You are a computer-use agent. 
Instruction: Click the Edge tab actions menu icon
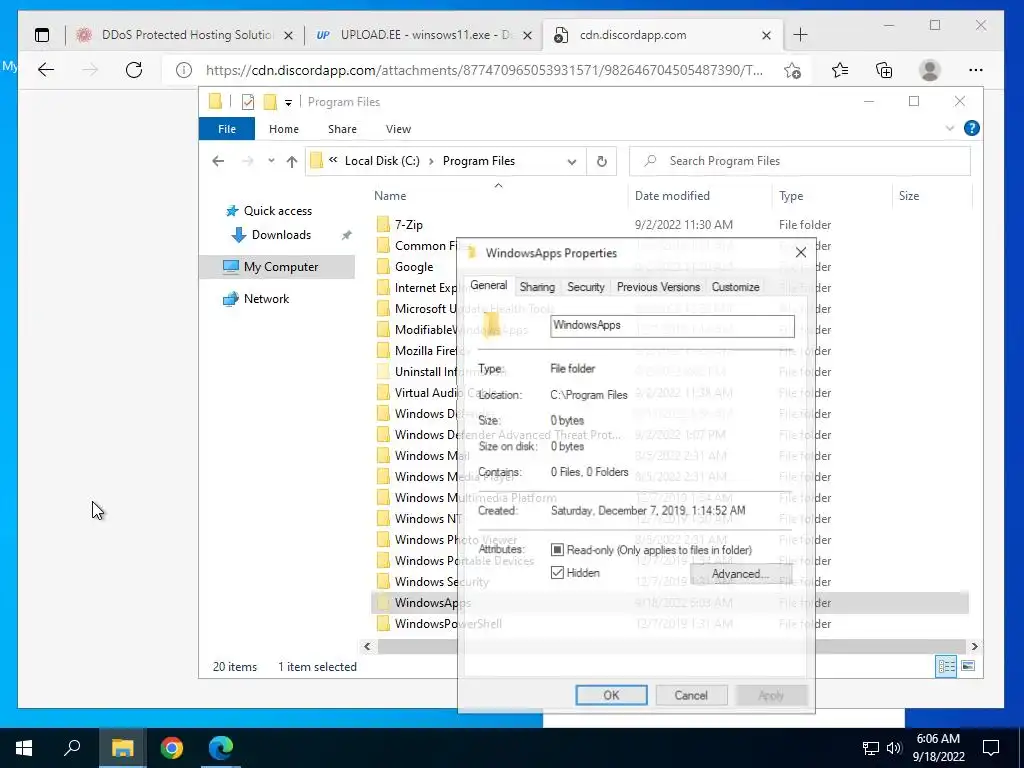tap(42, 35)
